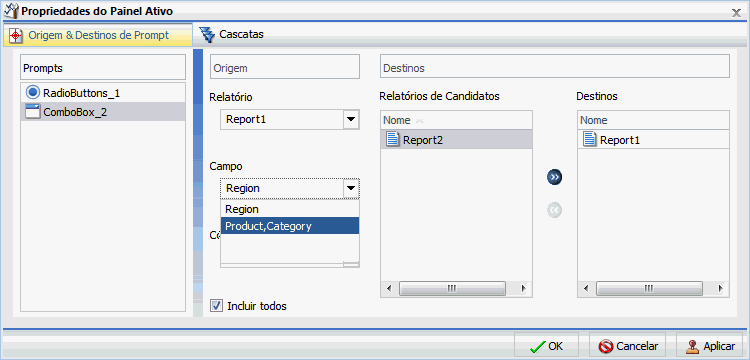Confirm with the OK button
Image resolution: width=750 pixels, height=360 pixels.
(546, 346)
